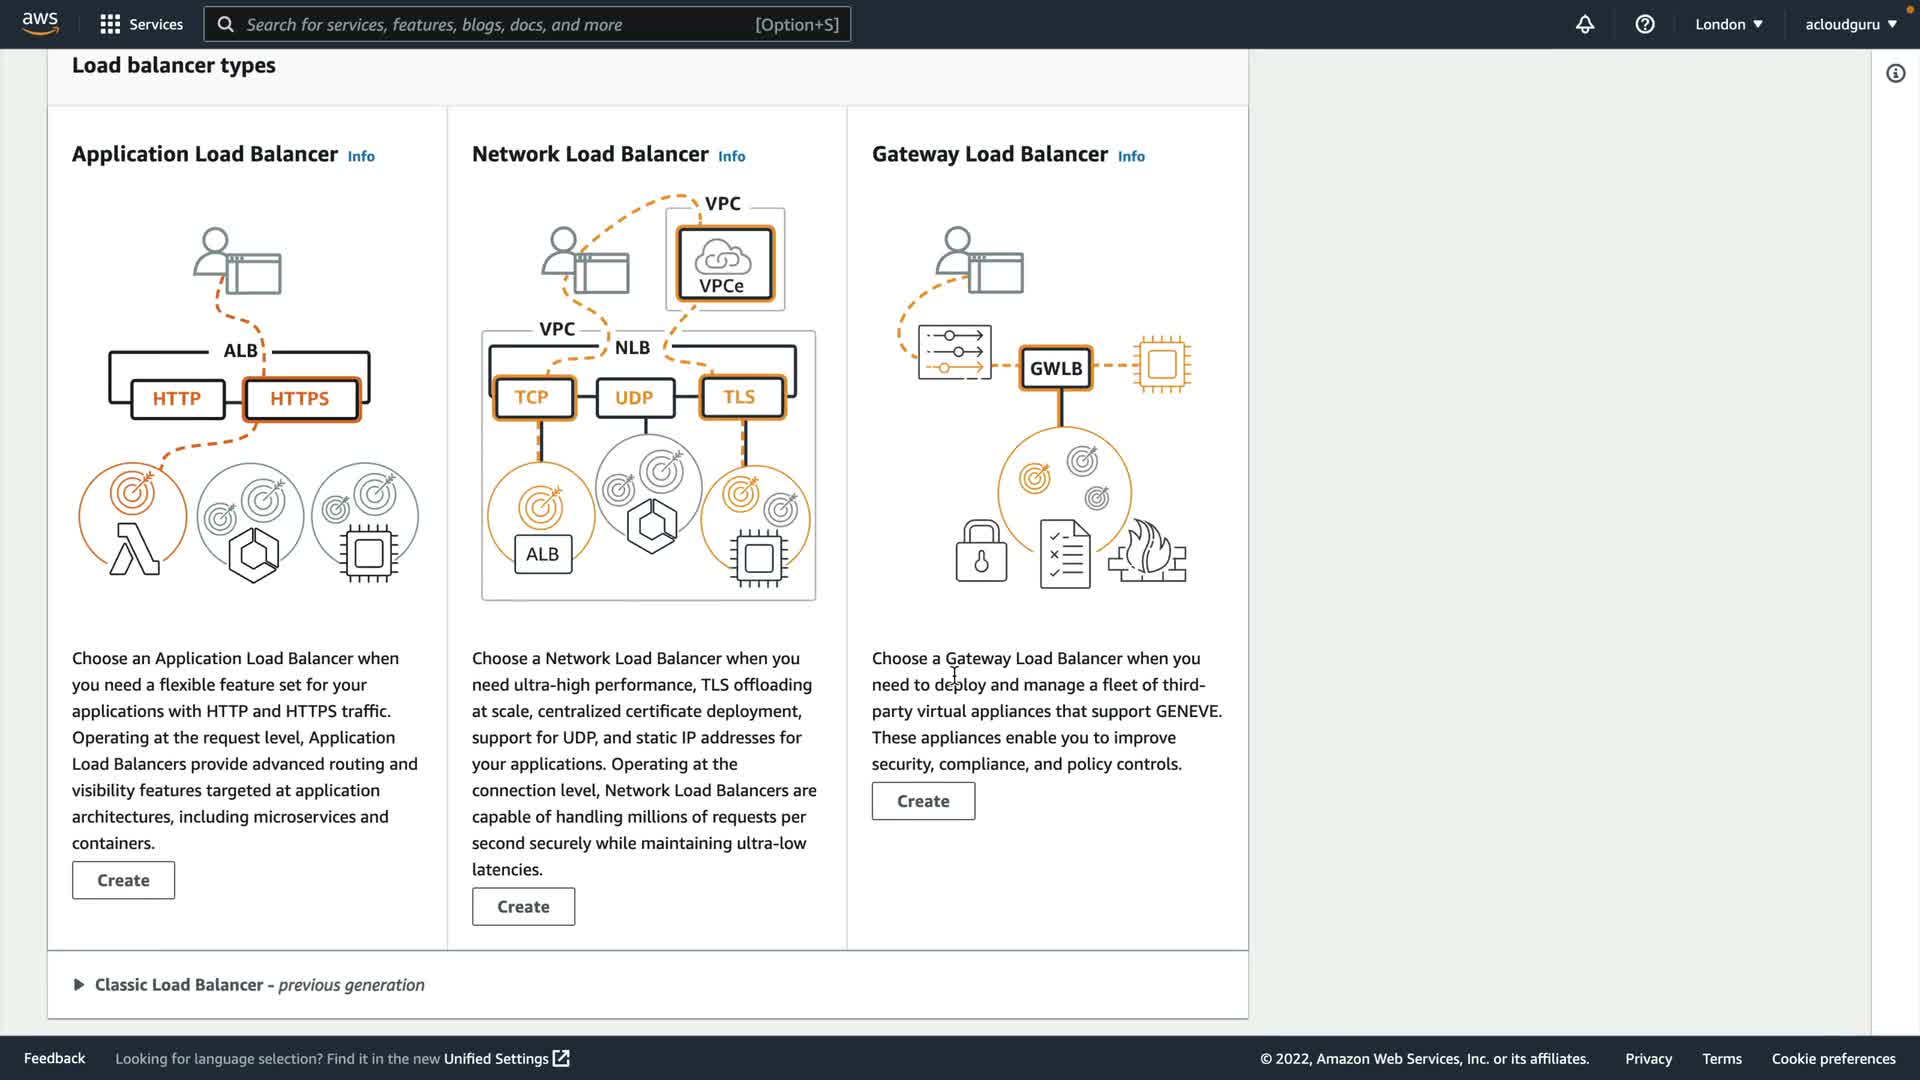The image size is (1920, 1080).
Task: Open Info link for Network Load Balancer
Action: pos(731,156)
